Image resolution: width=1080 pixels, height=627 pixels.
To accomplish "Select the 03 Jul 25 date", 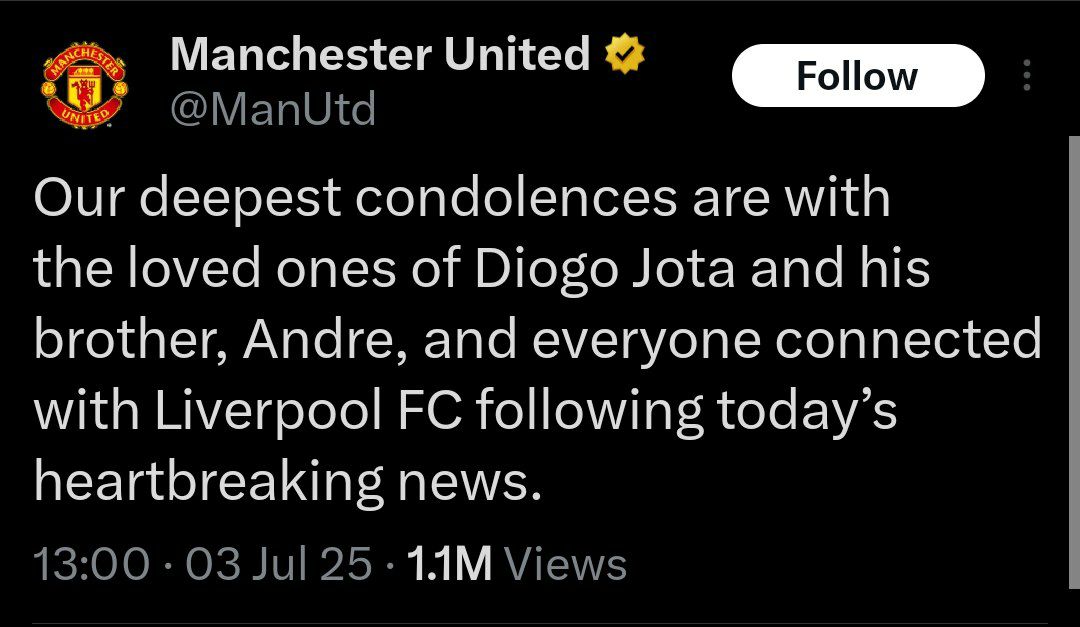I will point(278,563).
